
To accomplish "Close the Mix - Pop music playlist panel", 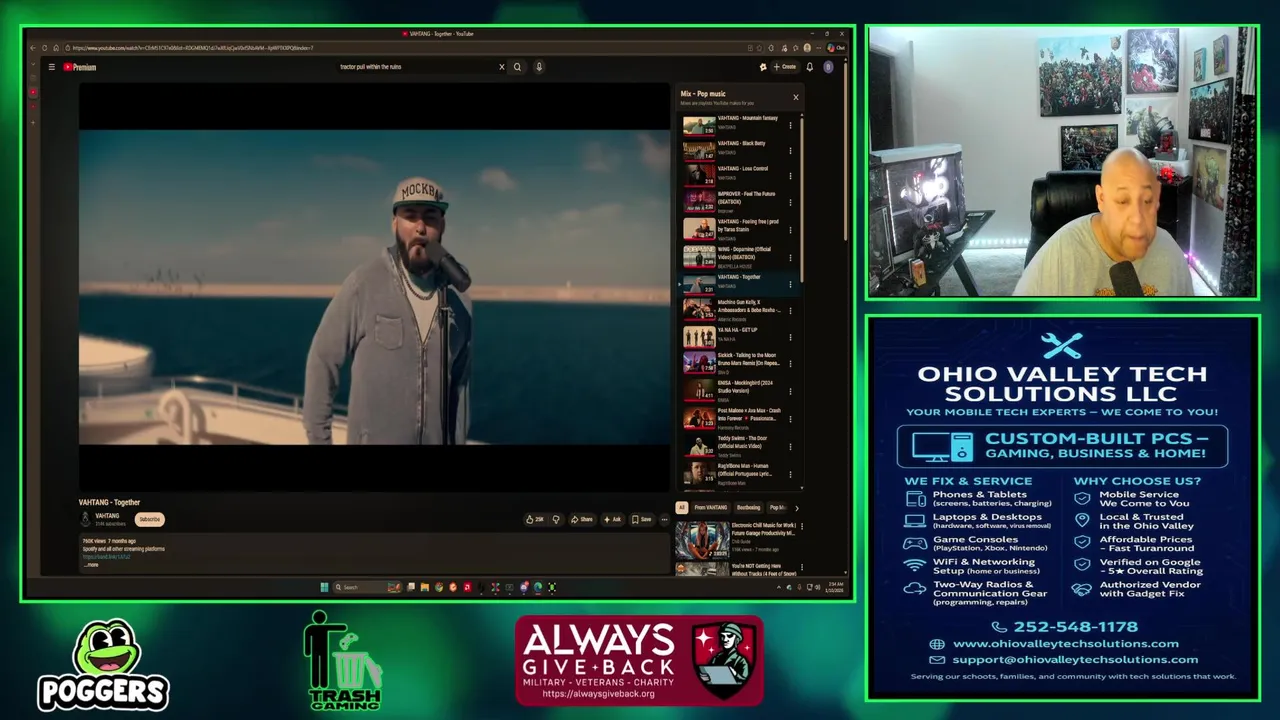I will [x=796, y=97].
